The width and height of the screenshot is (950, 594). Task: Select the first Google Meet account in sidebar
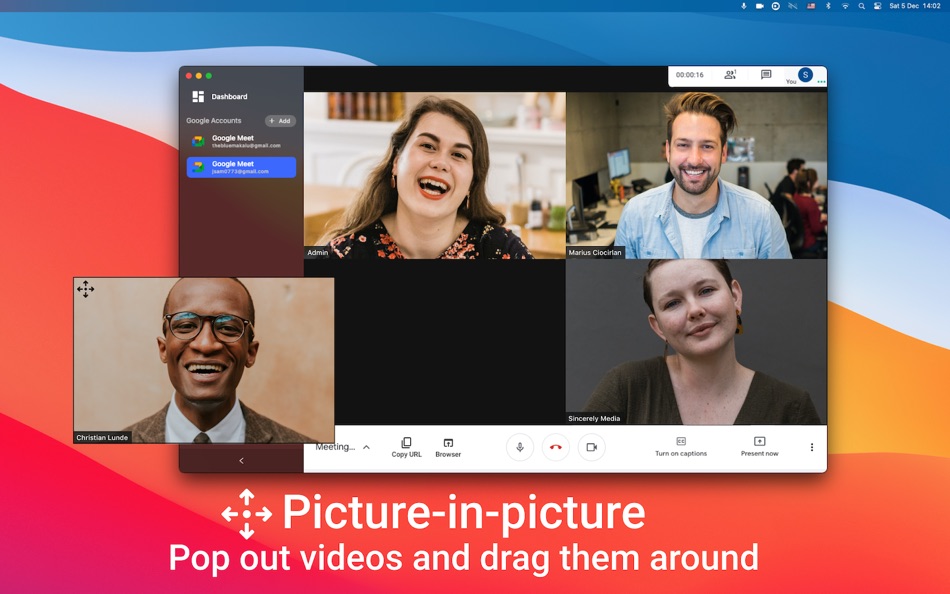pyautogui.click(x=241, y=141)
